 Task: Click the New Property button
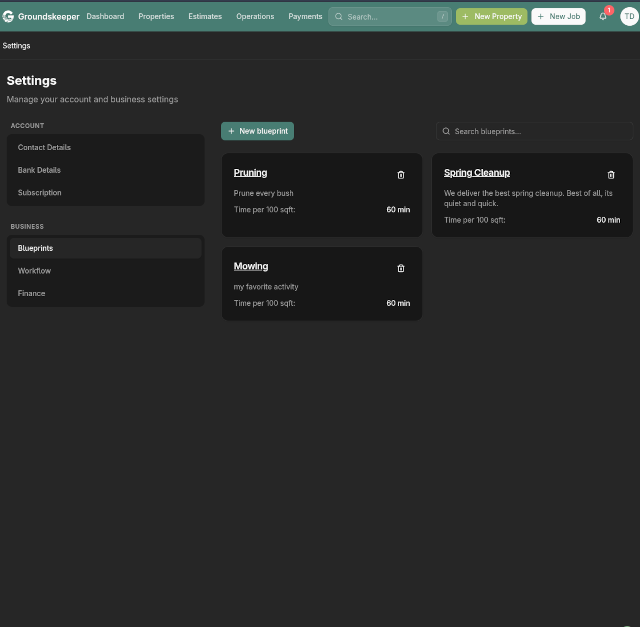(491, 16)
